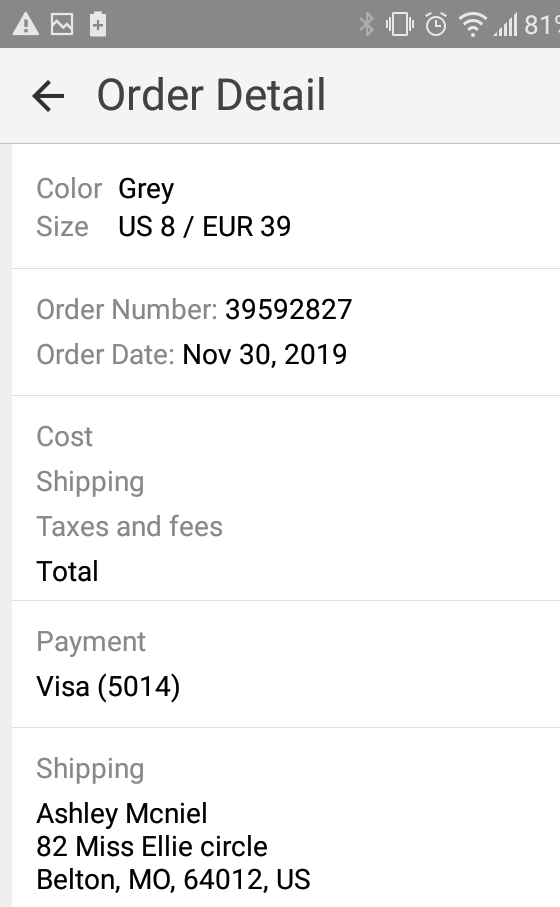560x907 pixels.
Task: Tap the back arrow icon
Action: point(48,95)
